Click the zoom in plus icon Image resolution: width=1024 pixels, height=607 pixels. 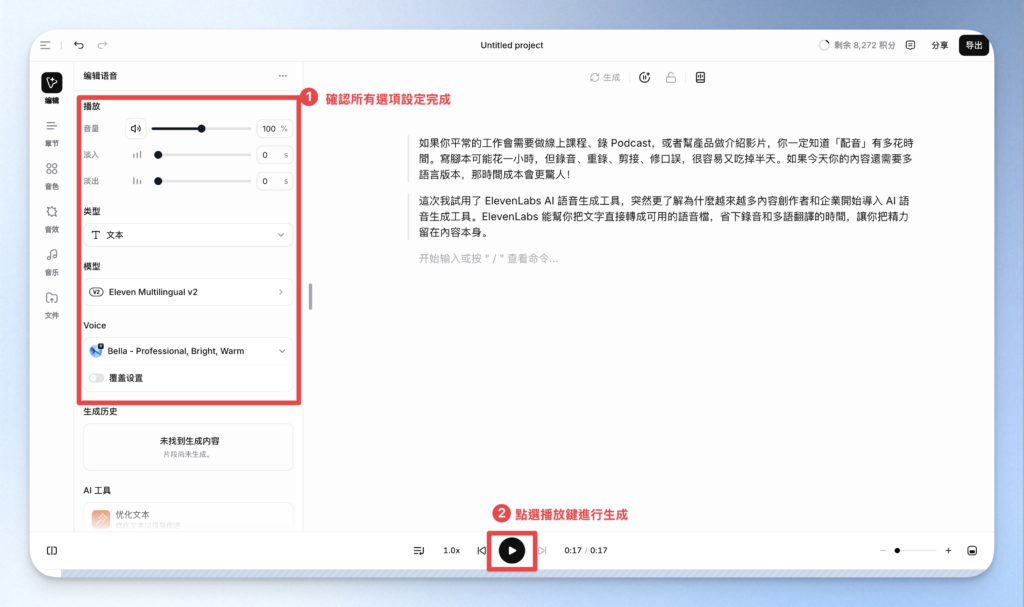click(948, 551)
